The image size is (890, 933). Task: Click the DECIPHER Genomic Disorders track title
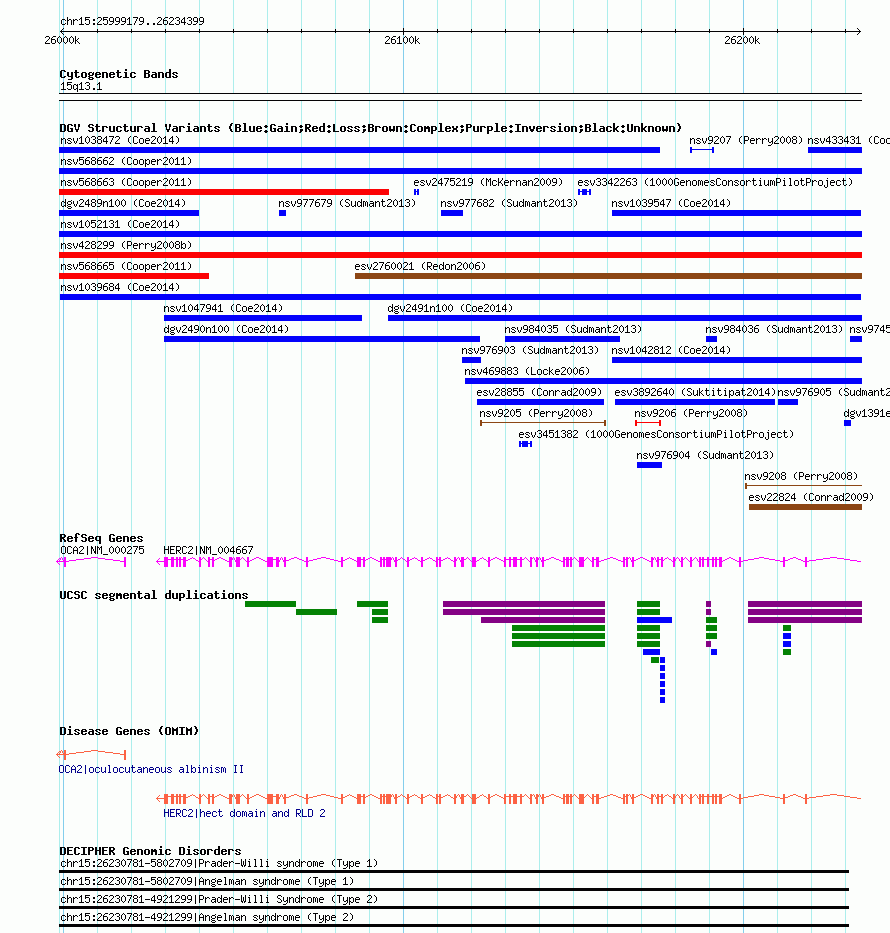151,851
